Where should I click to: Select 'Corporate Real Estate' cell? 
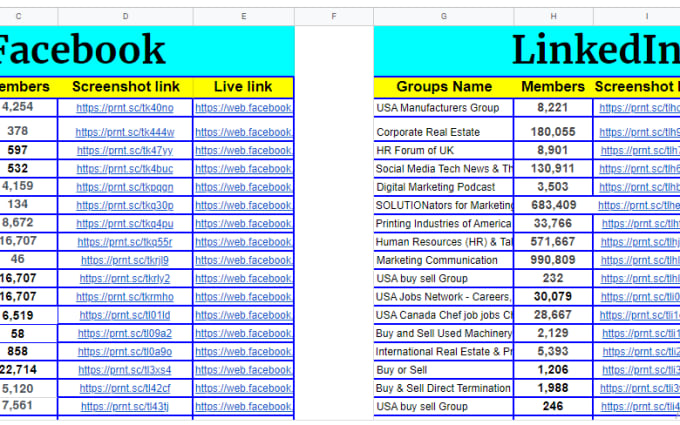click(444, 129)
